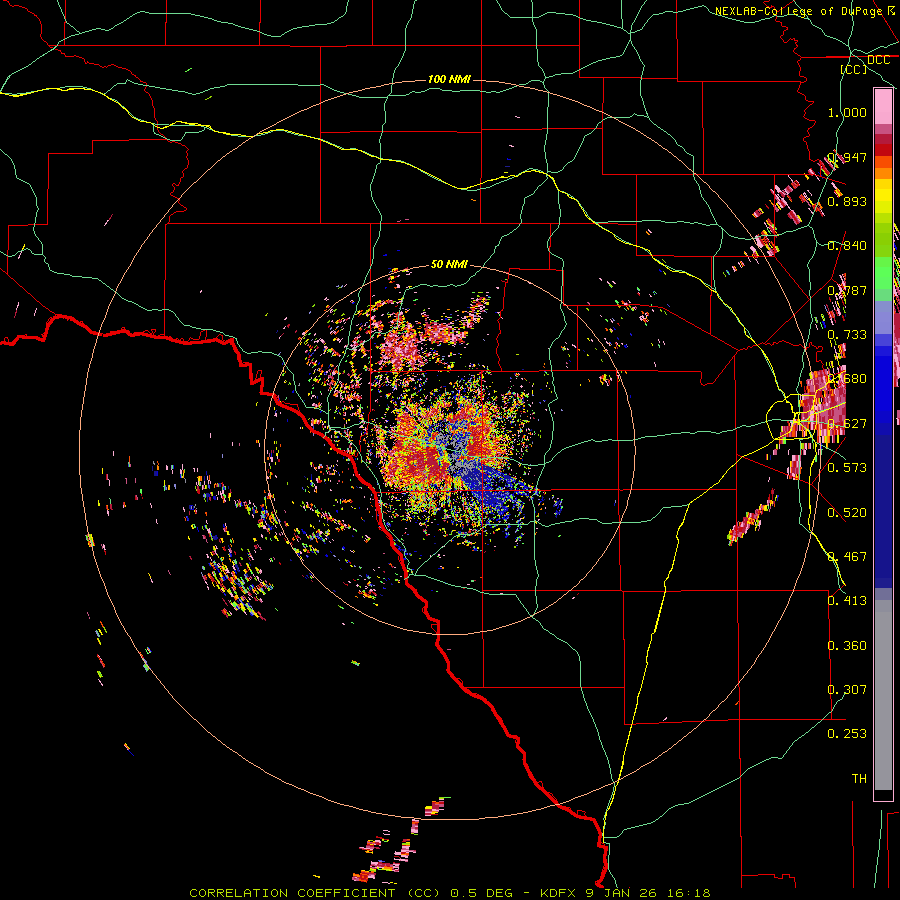Screen dimensions: 900x900
Task: Click the 0.520 scale value
Action: click(847, 512)
